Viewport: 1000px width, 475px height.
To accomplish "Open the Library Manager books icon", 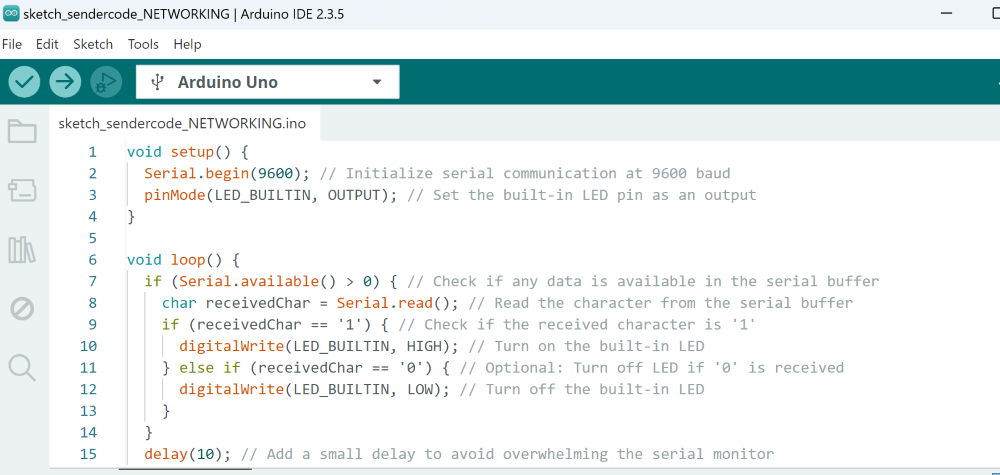I will click(22, 249).
